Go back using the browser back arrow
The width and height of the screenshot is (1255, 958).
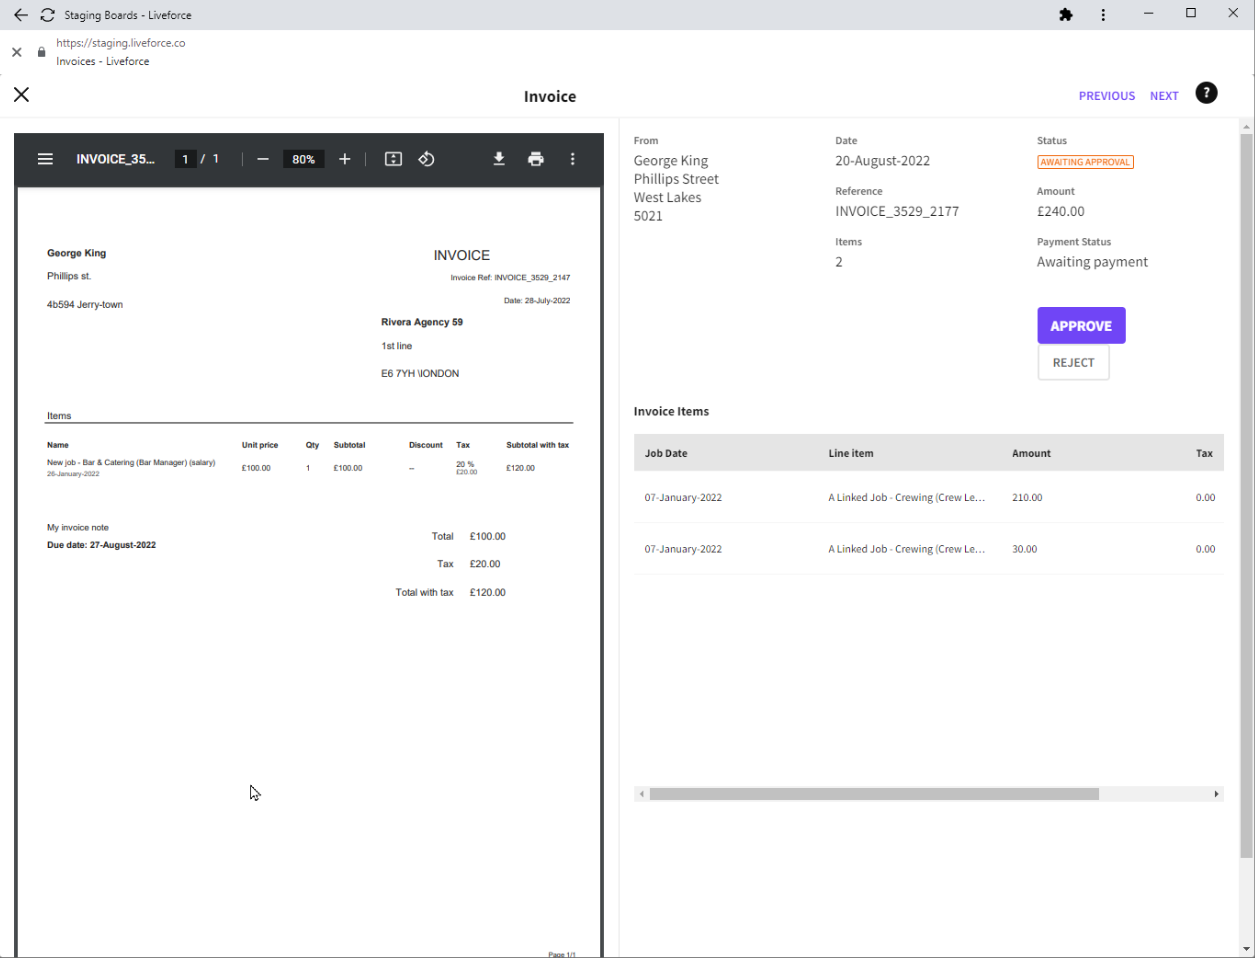click(x=20, y=14)
